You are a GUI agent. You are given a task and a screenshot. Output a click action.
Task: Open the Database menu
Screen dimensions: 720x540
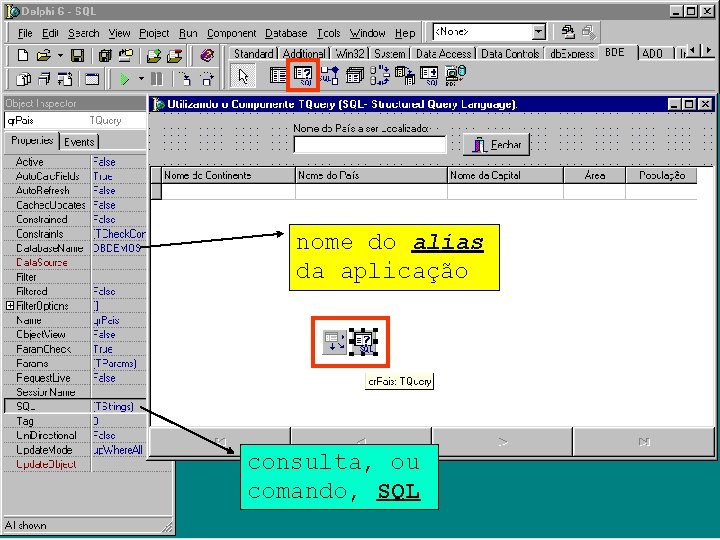(286, 34)
